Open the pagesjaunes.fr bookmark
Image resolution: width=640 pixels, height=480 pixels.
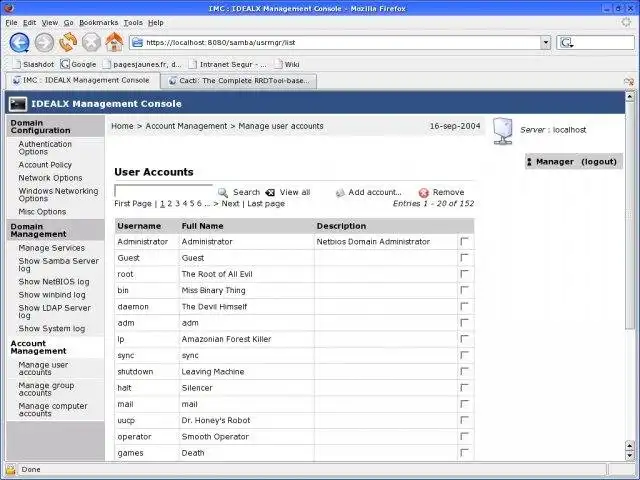[x=142, y=64]
